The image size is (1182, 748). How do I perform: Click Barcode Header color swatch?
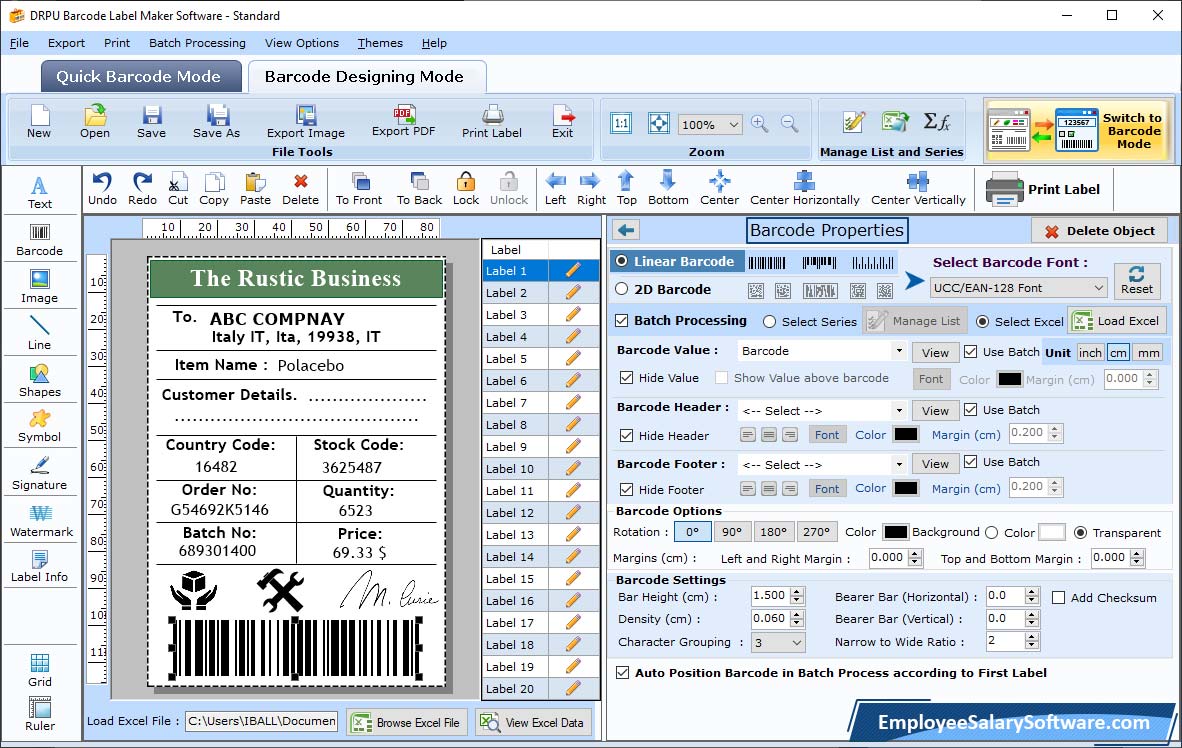905,434
